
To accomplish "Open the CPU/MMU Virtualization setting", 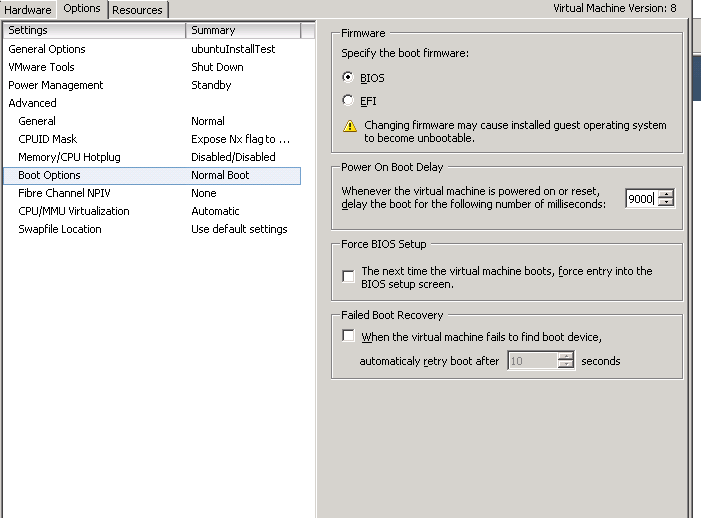I will pyautogui.click(x=152, y=211).
